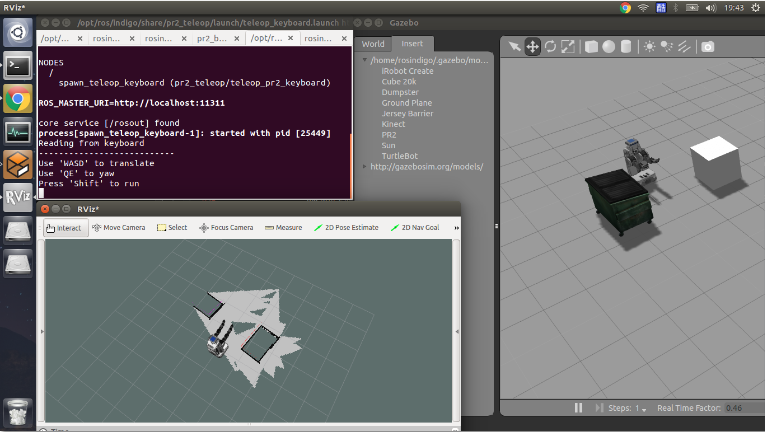Expand the left RViz panel via side arrow
765x432 pixels.
pos(41,331)
